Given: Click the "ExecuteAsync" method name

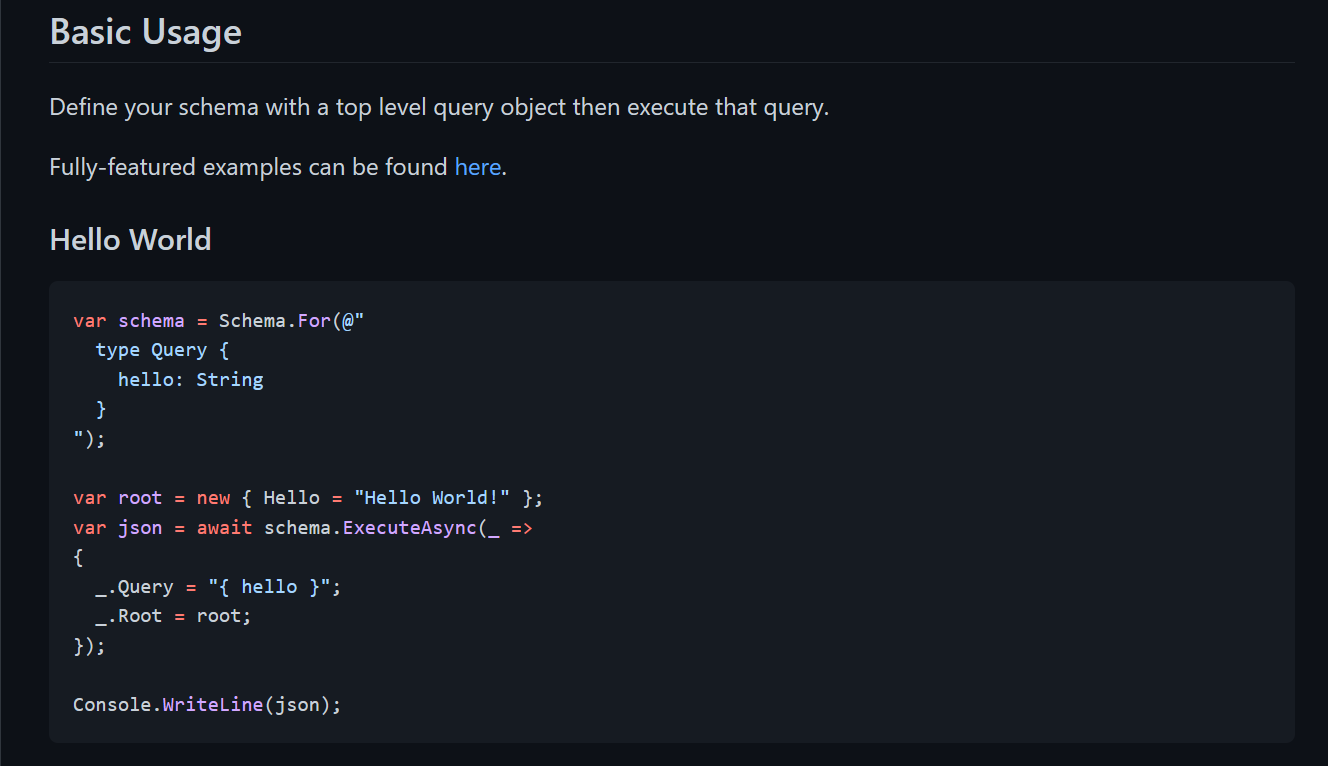Looking at the screenshot, I should [408, 527].
